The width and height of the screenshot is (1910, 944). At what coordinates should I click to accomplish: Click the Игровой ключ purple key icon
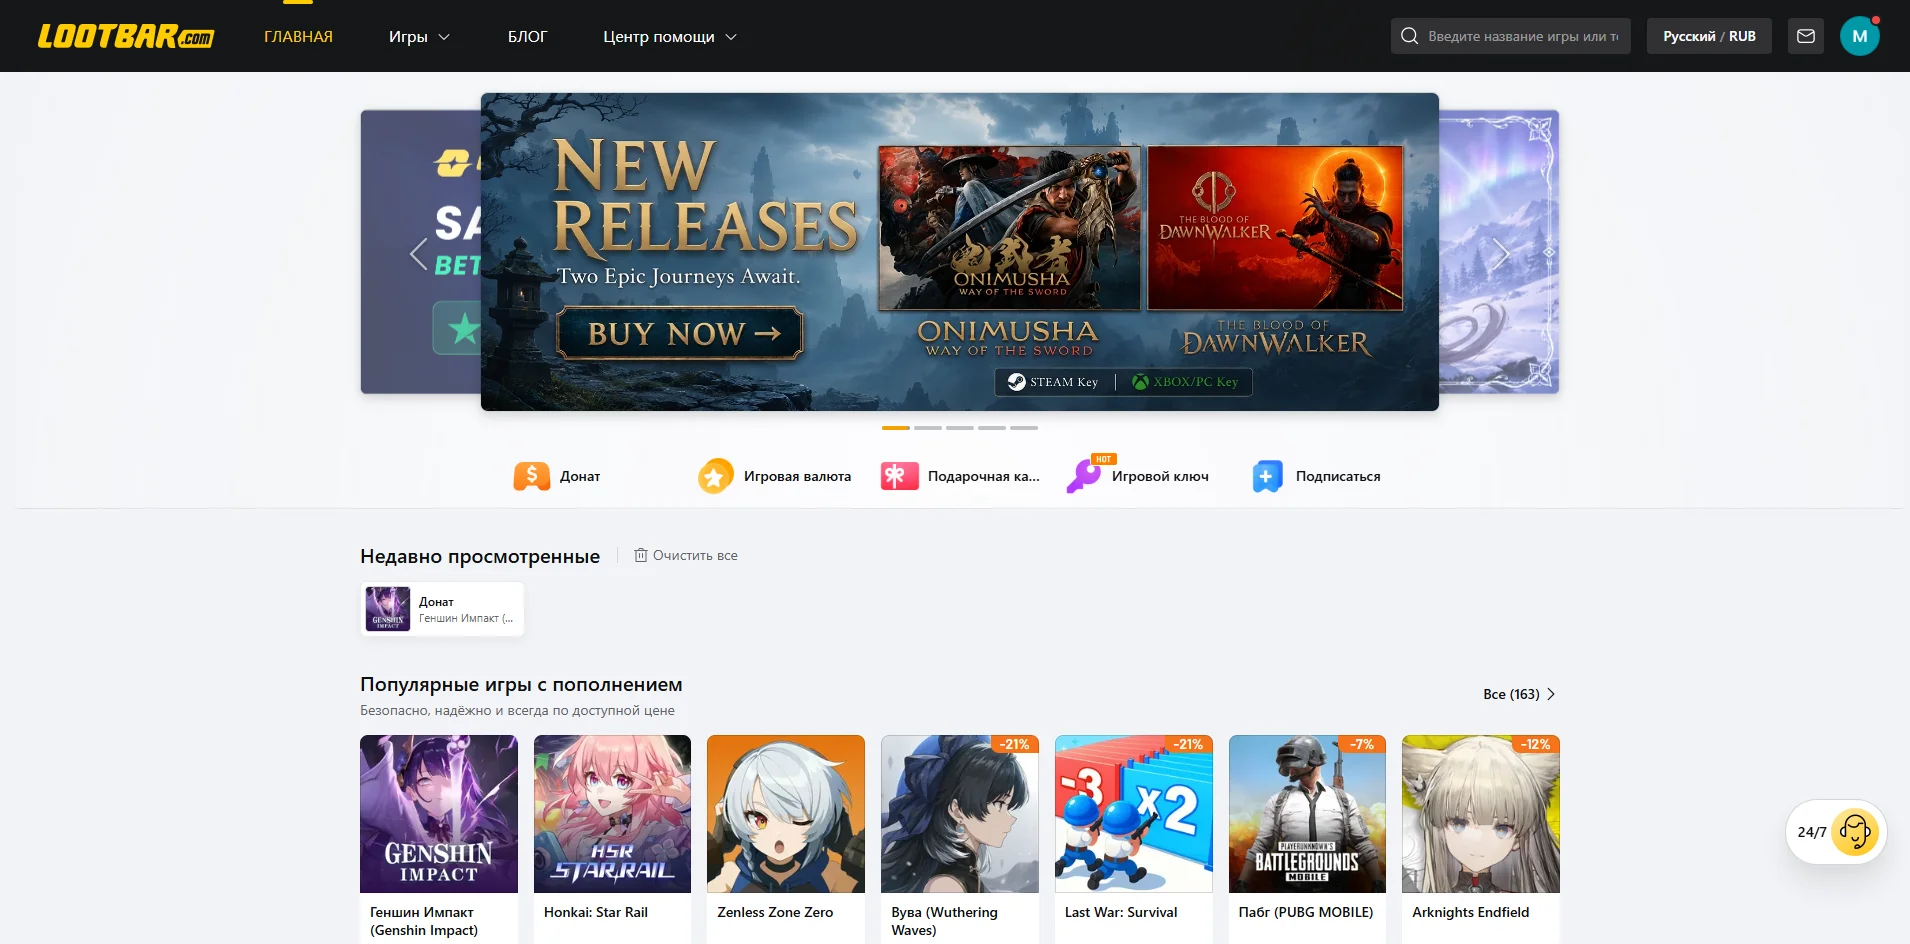[1084, 476]
